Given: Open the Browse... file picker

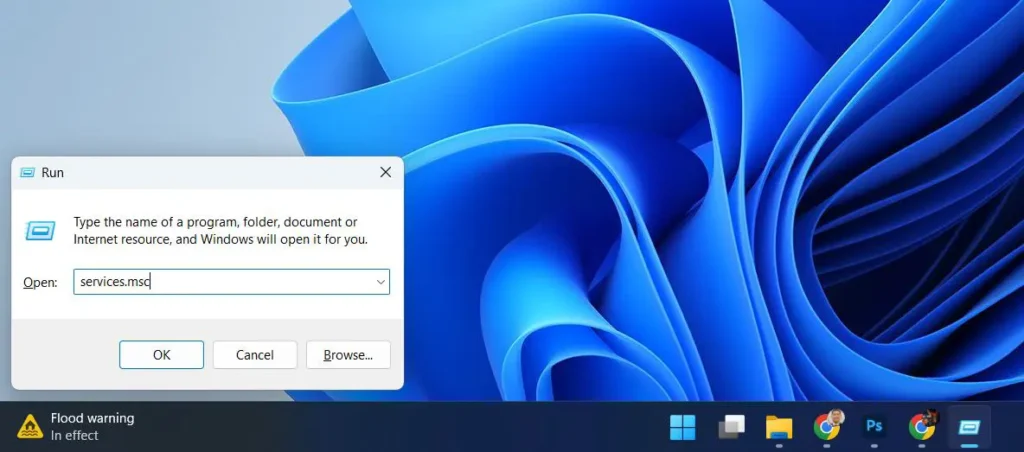Looking at the screenshot, I should click(x=348, y=355).
